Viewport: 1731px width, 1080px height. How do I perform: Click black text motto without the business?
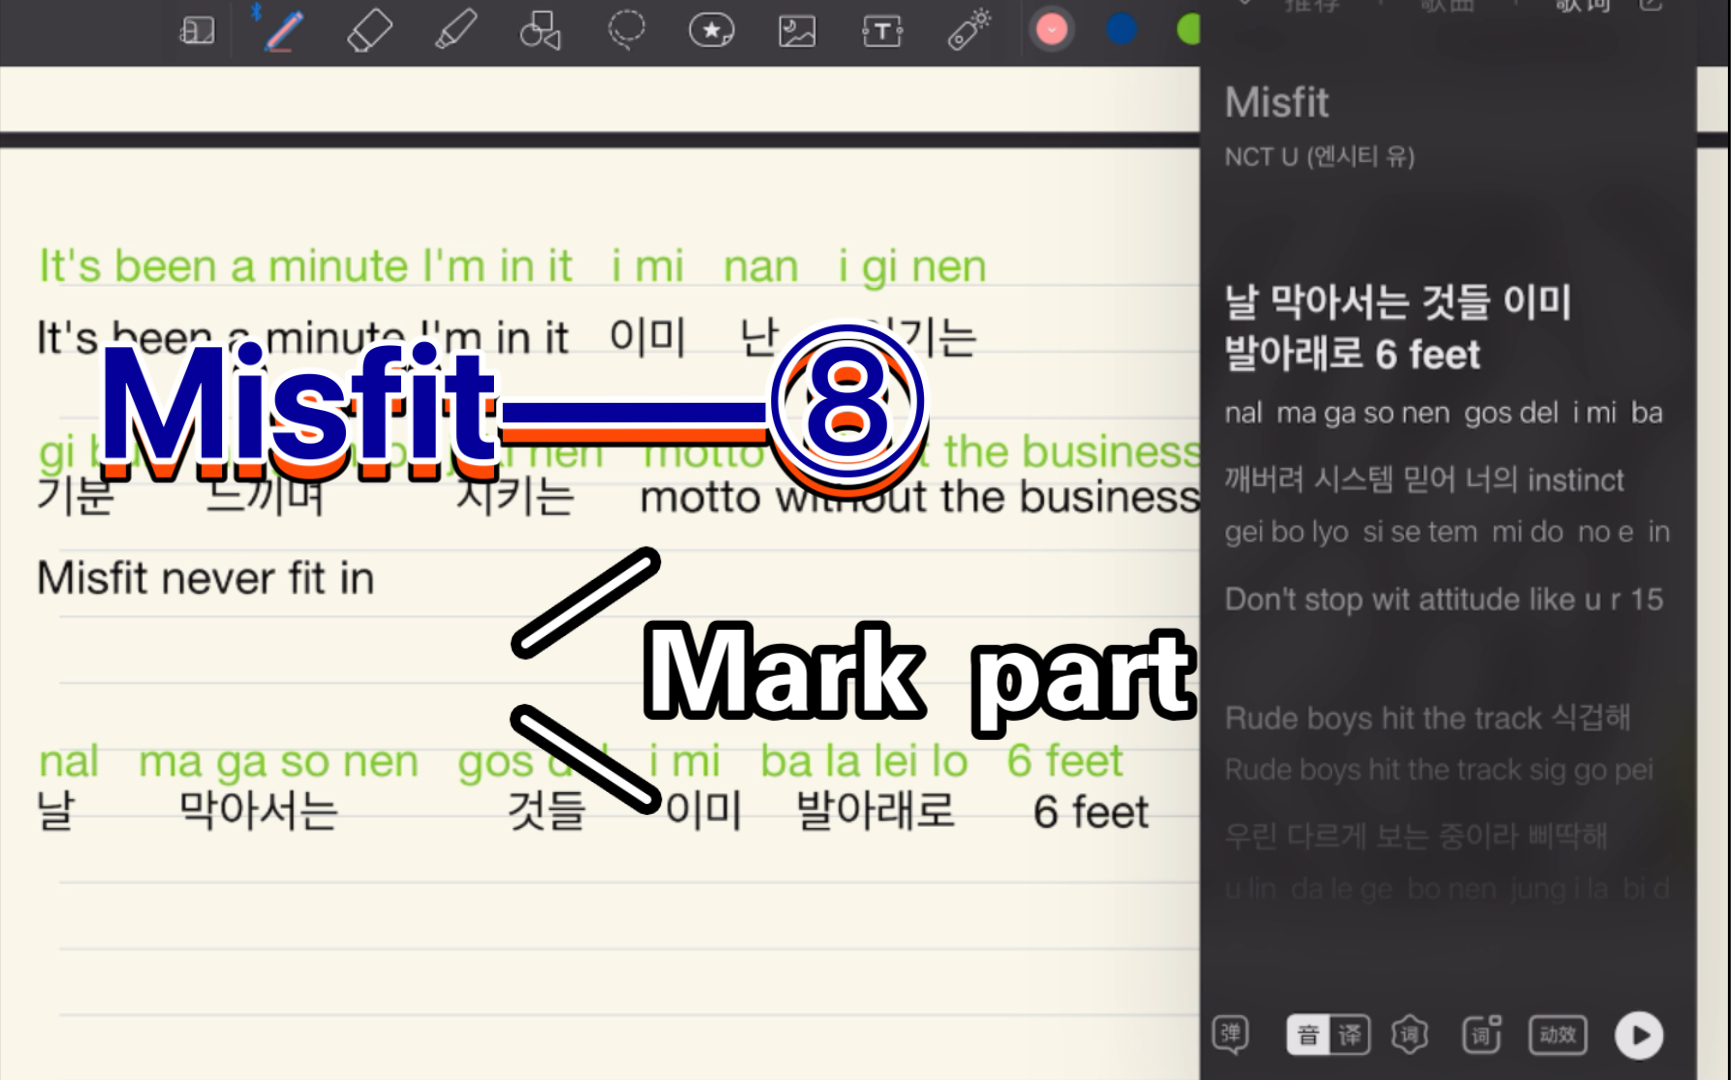[x=920, y=498]
